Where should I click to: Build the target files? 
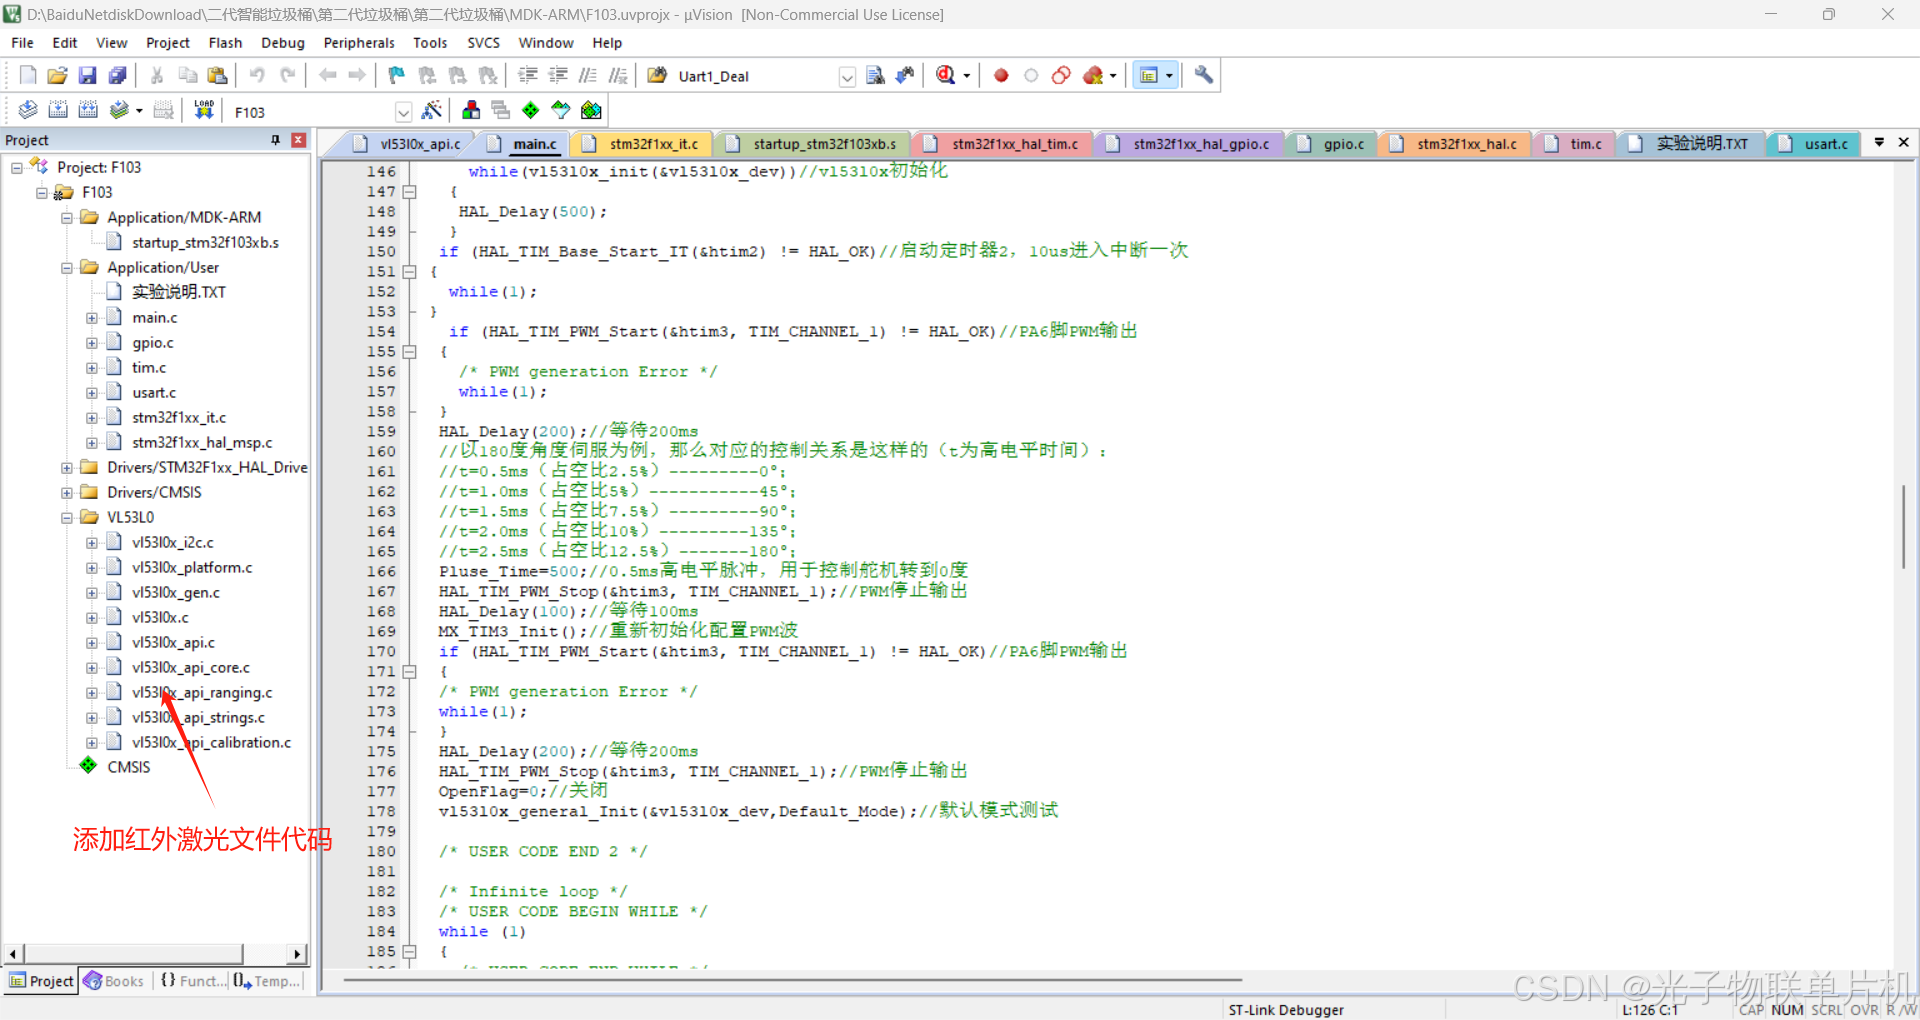pyautogui.click(x=58, y=111)
